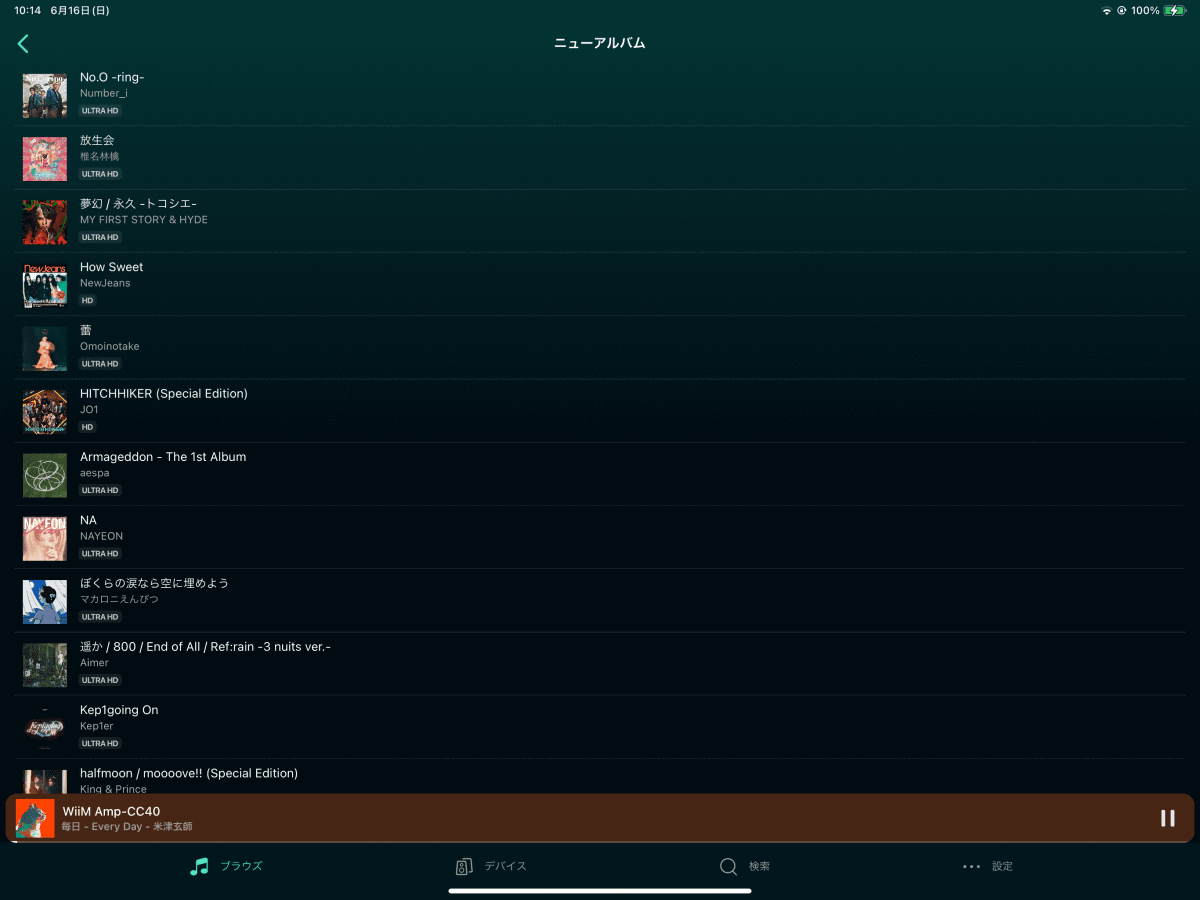Tap the Wi-Fi icon in status bar
The width and height of the screenshot is (1200, 900).
1107,11
